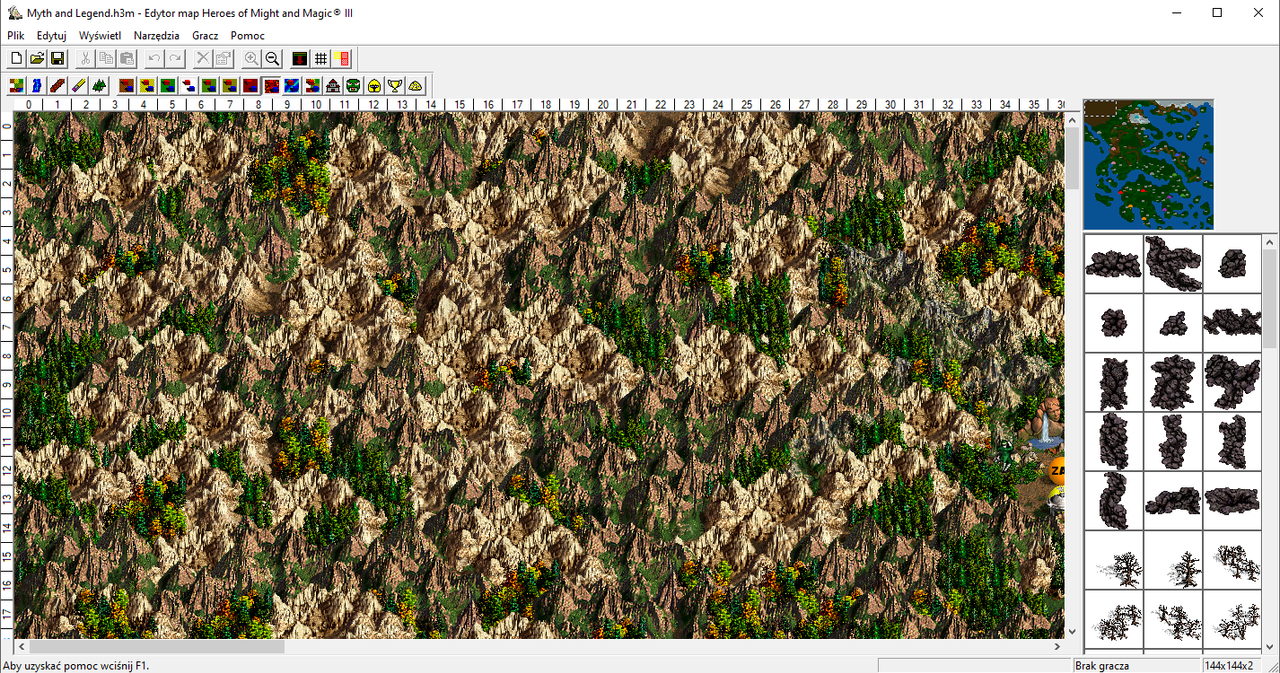Maximize the map editor window
1280x673 pixels.
tap(1217, 13)
